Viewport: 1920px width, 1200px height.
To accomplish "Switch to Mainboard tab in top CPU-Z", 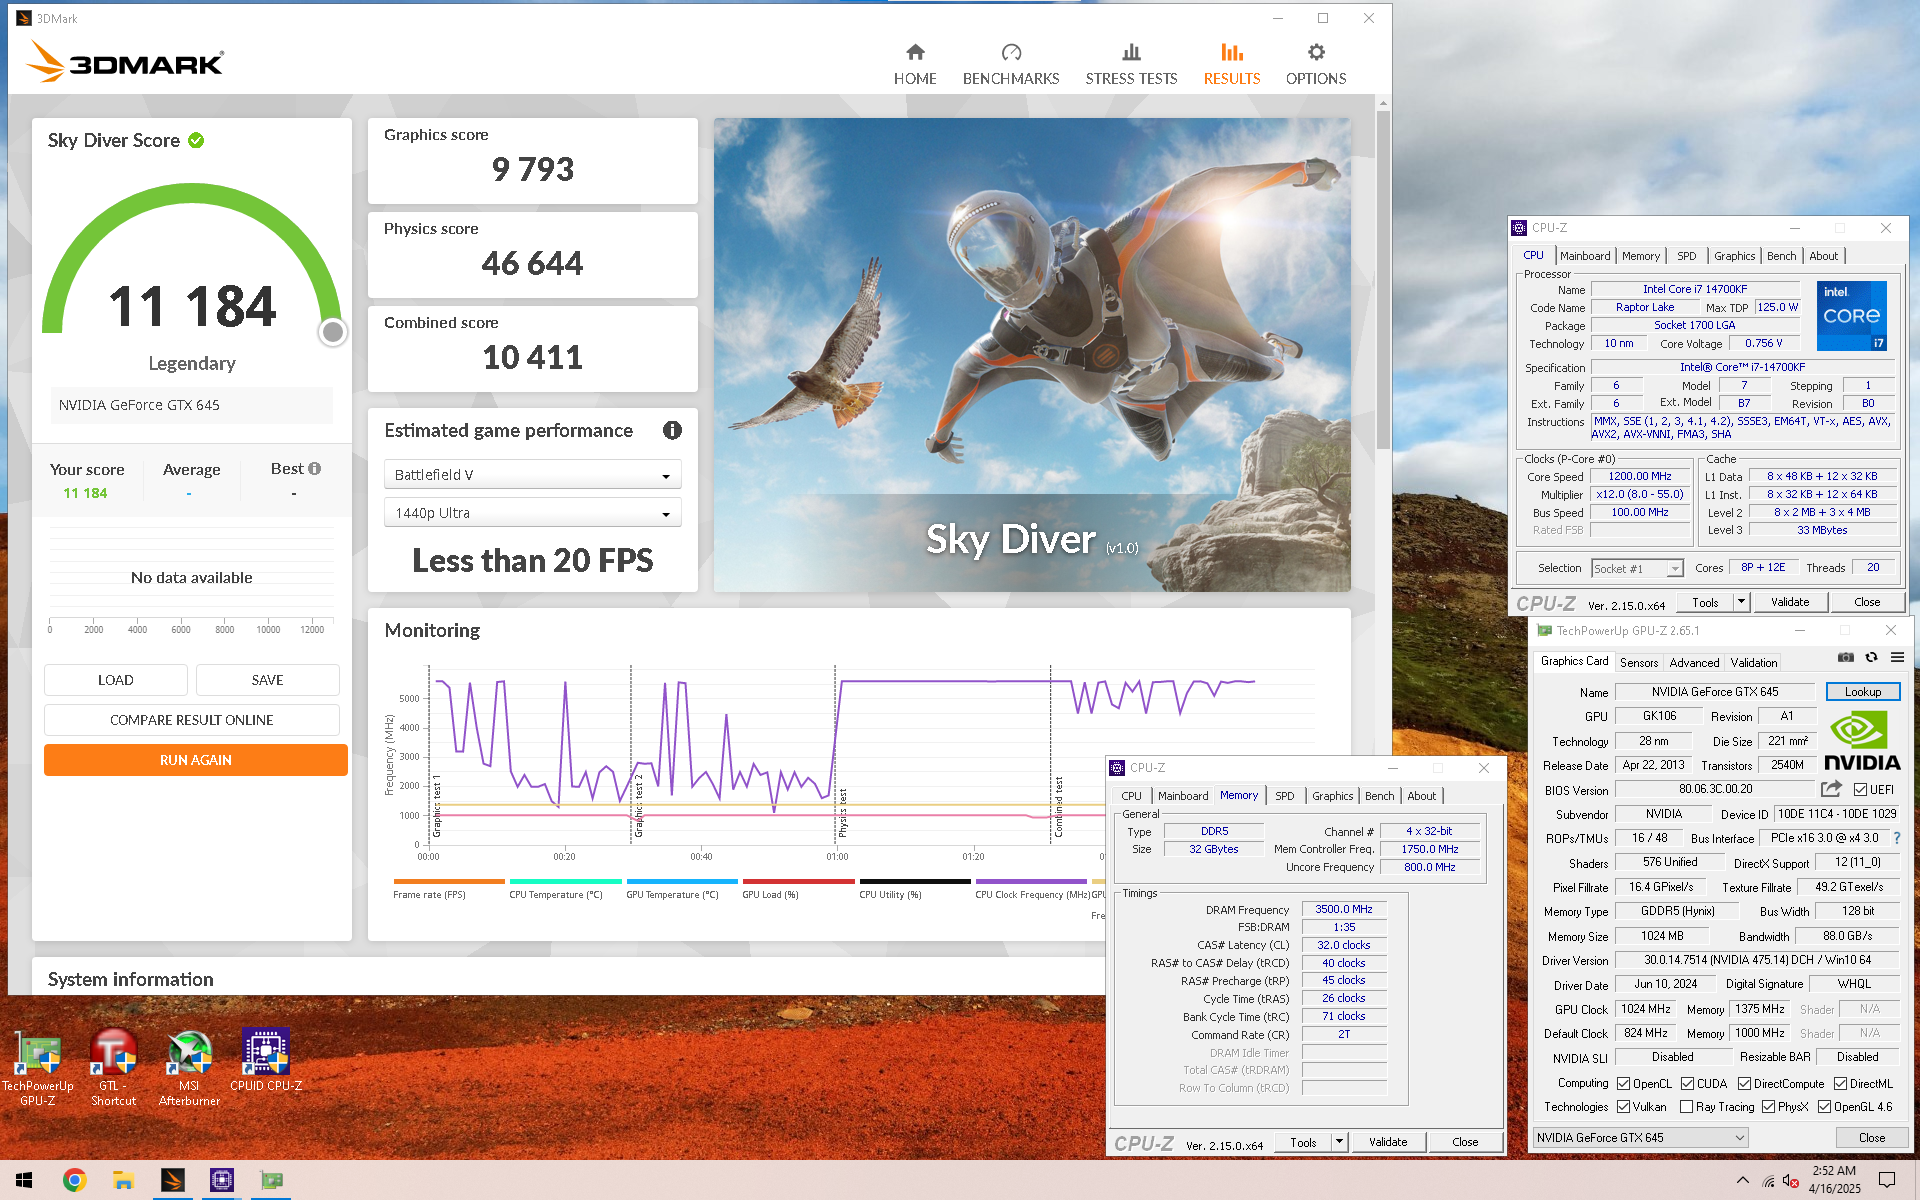I will [1585, 256].
